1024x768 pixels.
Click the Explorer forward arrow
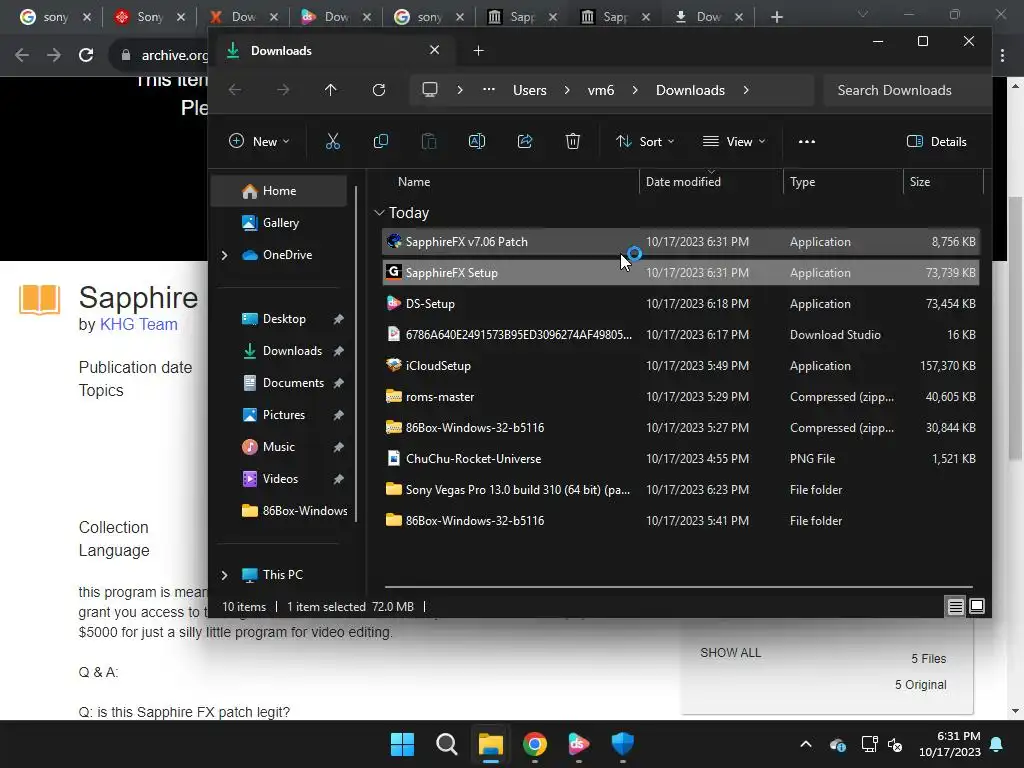(283, 90)
